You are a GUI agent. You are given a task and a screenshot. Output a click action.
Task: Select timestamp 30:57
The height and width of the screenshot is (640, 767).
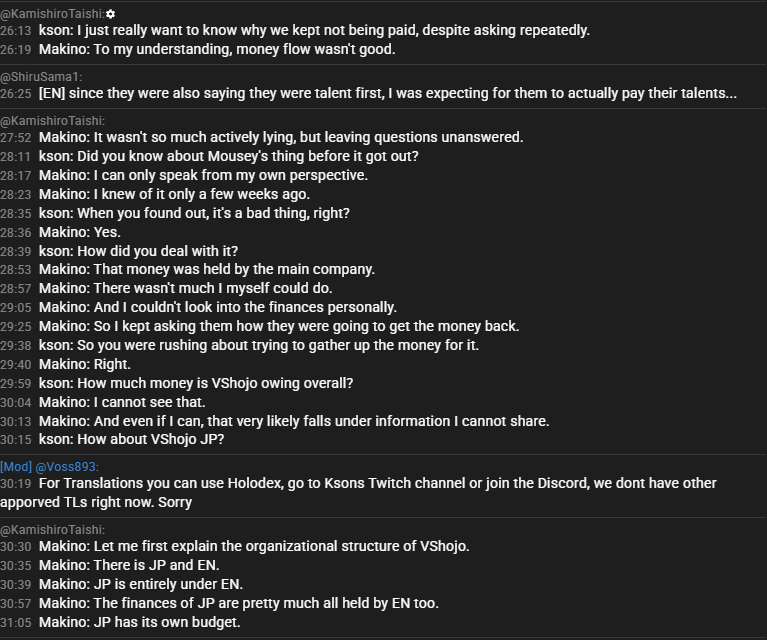[16, 603]
